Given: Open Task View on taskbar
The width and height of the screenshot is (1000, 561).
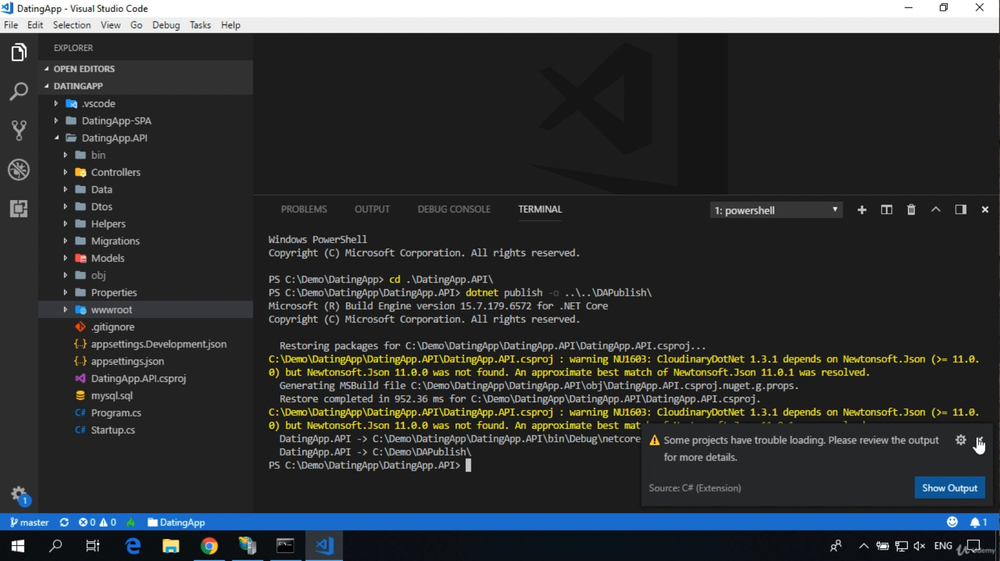Looking at the screenshot, I should (x=93, y=546).
